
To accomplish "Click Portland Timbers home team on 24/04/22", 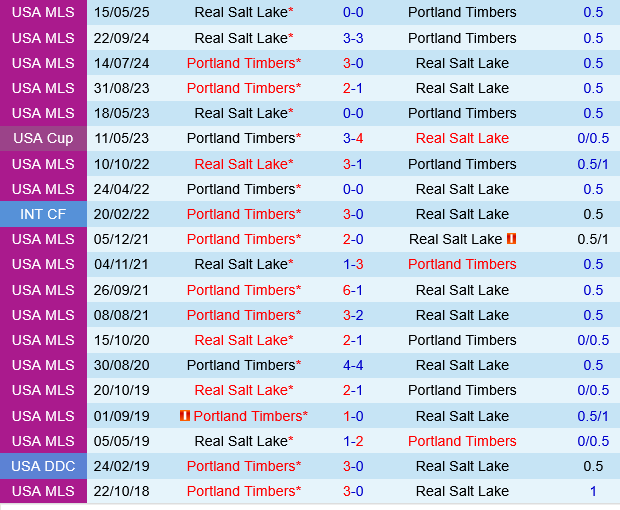I will pos(241,189).
